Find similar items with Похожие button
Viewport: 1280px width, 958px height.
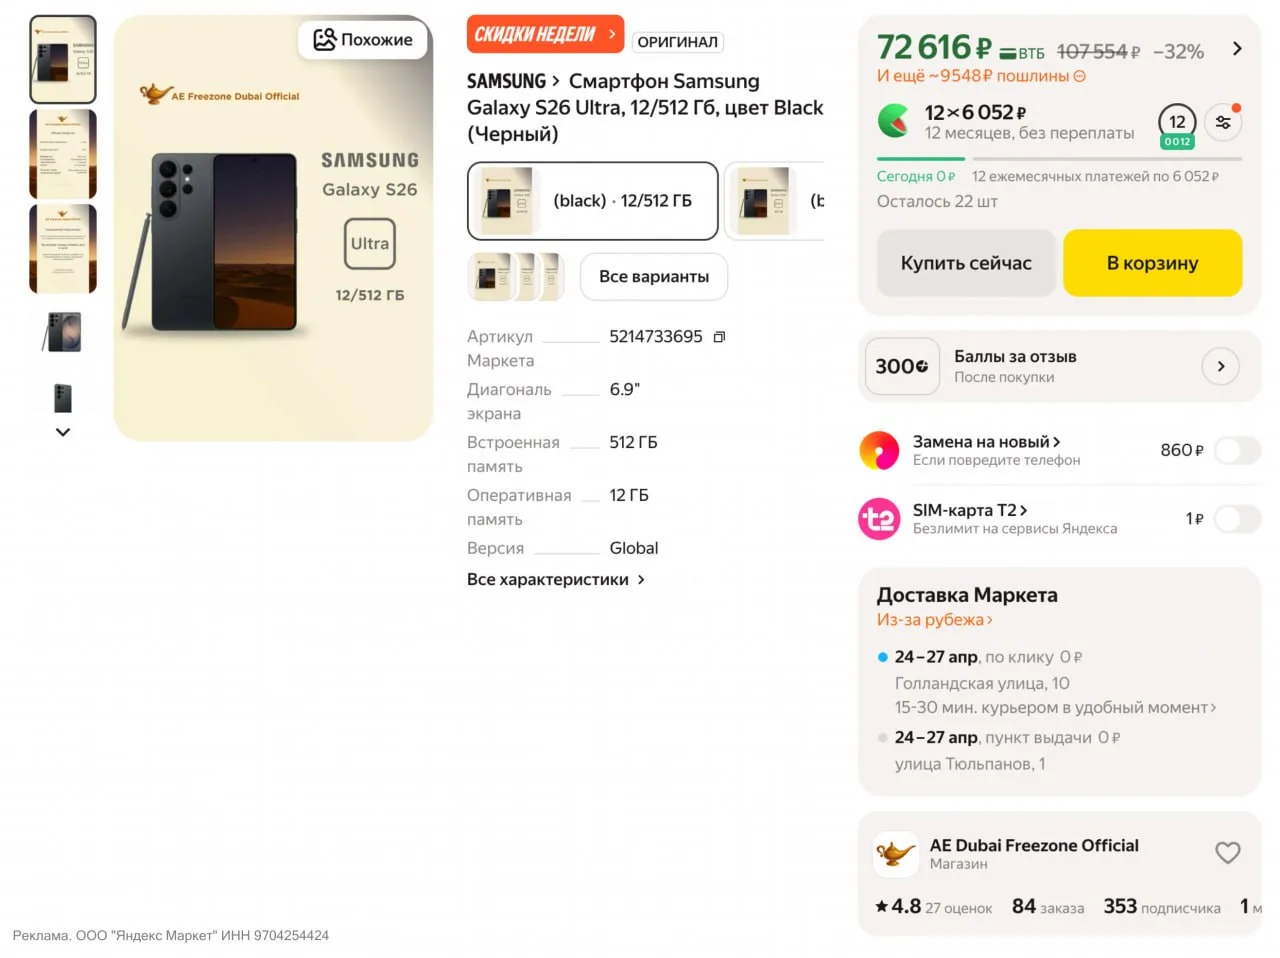pyautogui.click(x=363, y=40)
